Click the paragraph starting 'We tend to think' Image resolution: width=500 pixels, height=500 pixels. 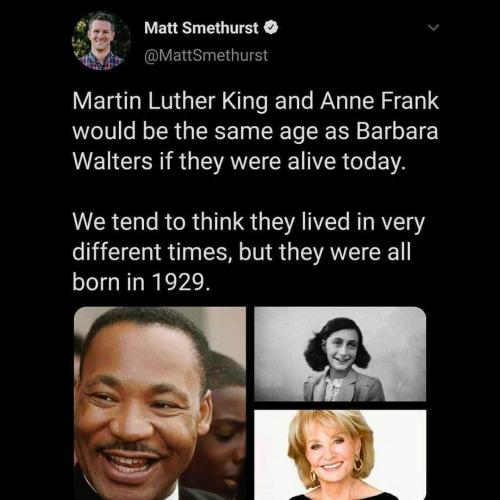pyautogui.click(x=249, y=252)
